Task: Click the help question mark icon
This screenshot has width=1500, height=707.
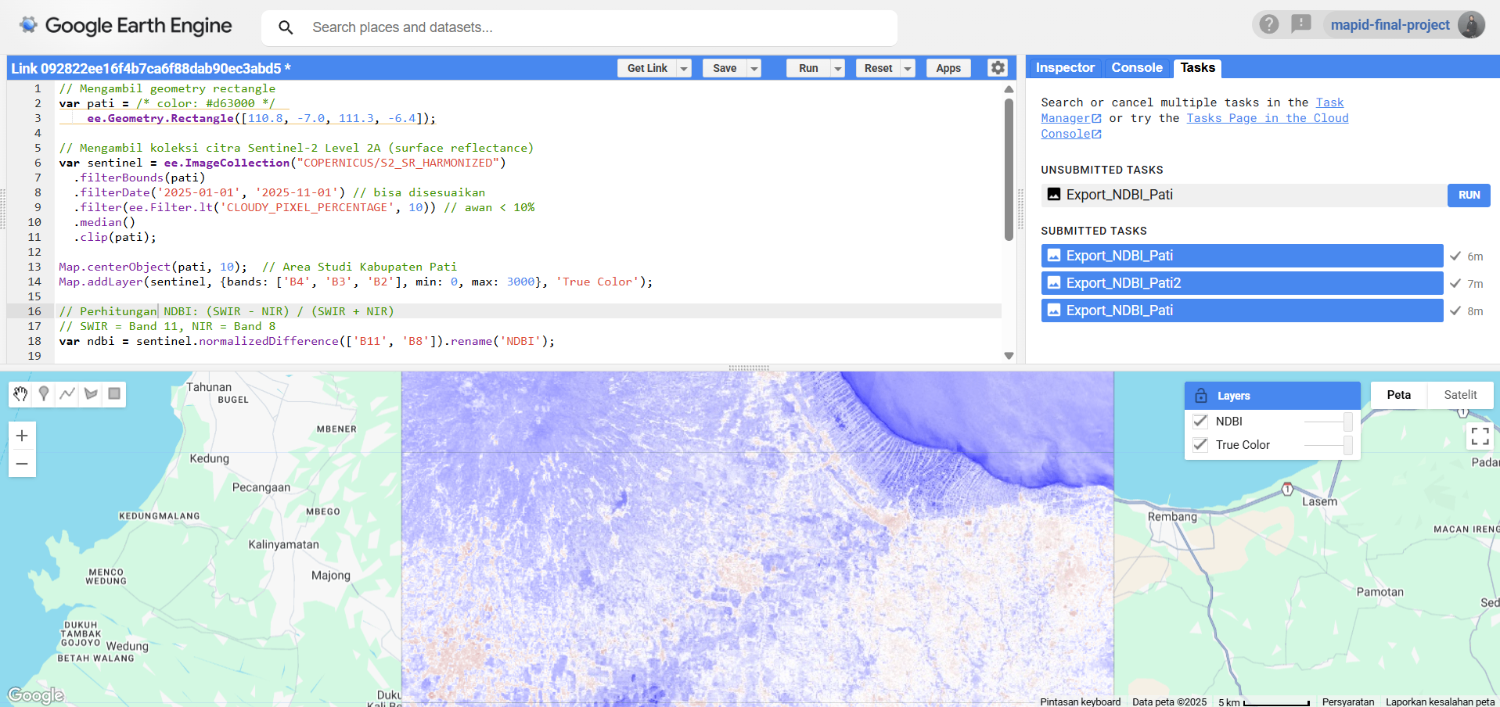Action: coord(1269,25)
